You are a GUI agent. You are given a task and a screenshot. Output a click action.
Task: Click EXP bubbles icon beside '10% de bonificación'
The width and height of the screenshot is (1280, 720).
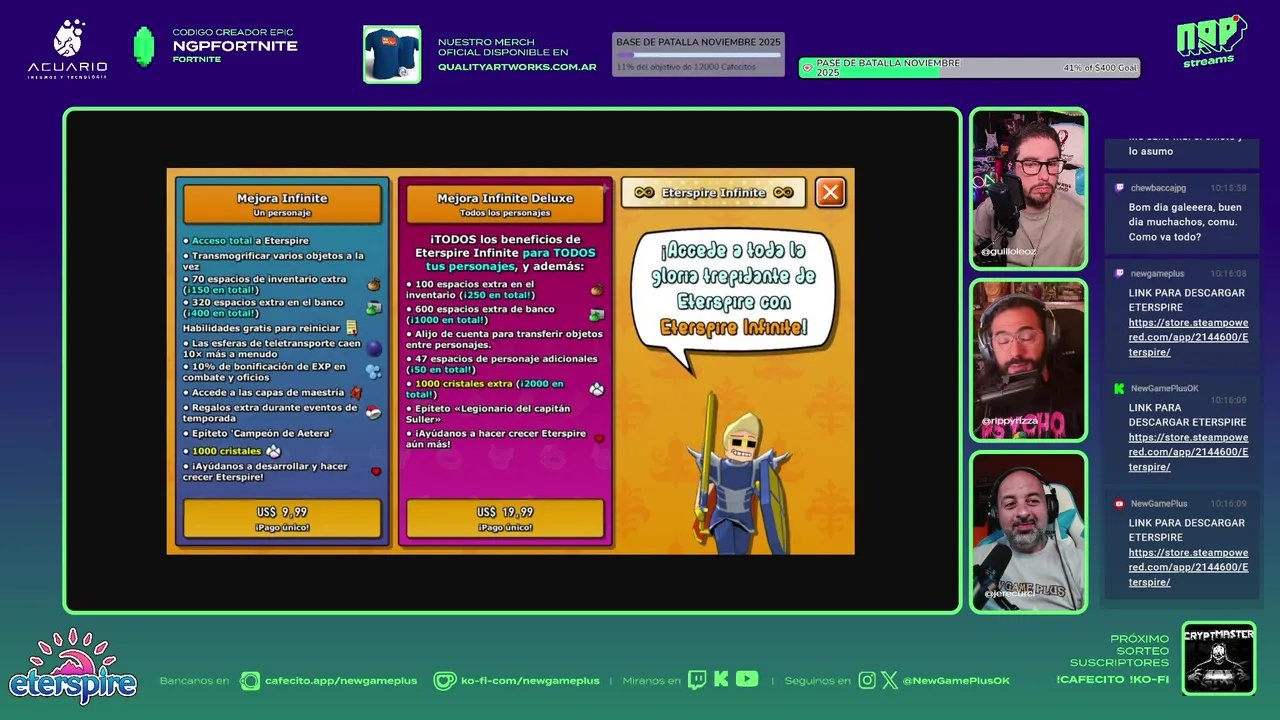click(x=373, y=372)
